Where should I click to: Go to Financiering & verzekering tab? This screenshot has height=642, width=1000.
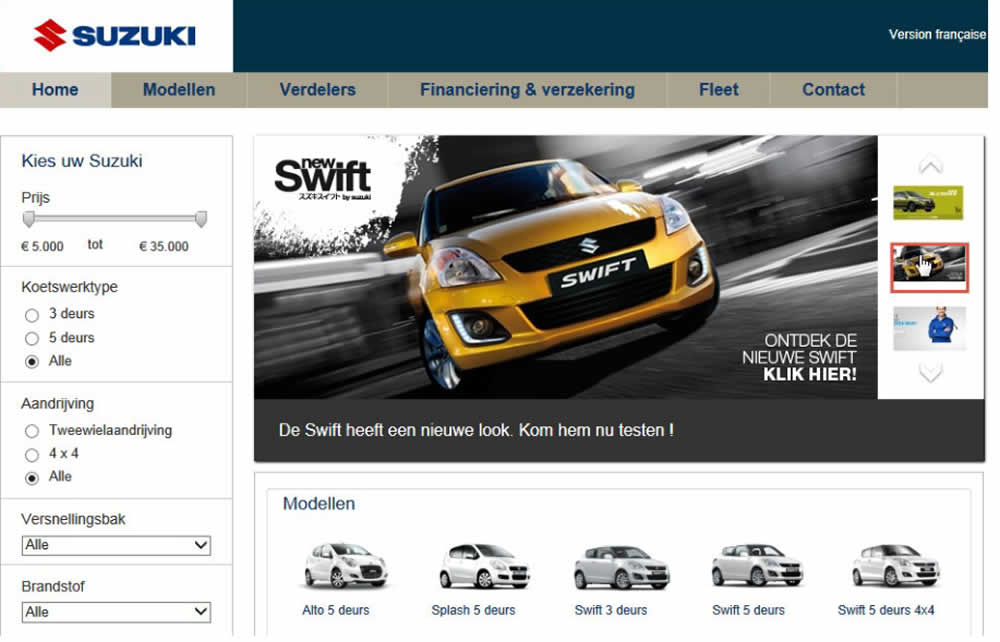pyautogui.click(x=527, y=90)
